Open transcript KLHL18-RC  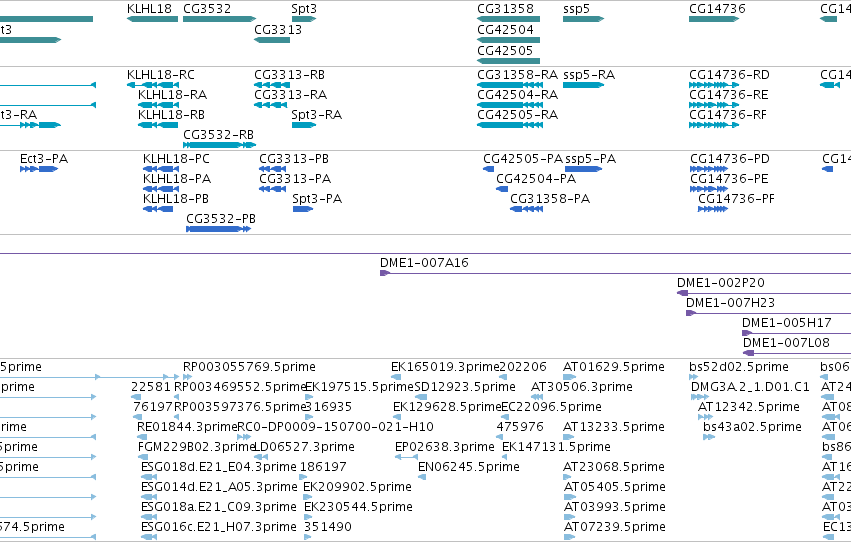tap(153, 85)
